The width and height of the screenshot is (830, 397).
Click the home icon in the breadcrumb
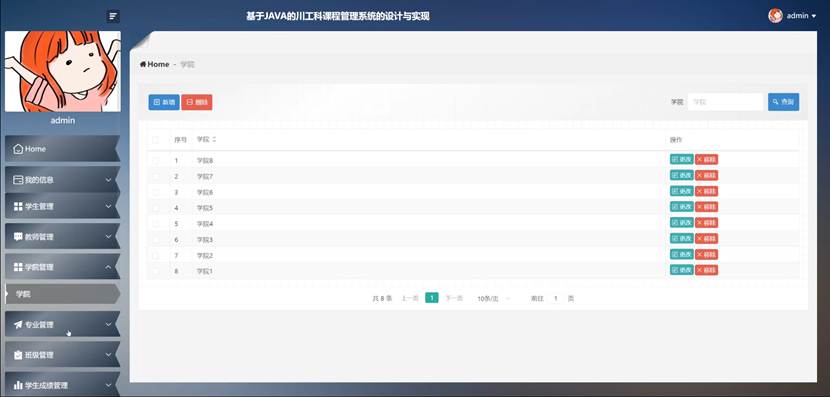143,64
